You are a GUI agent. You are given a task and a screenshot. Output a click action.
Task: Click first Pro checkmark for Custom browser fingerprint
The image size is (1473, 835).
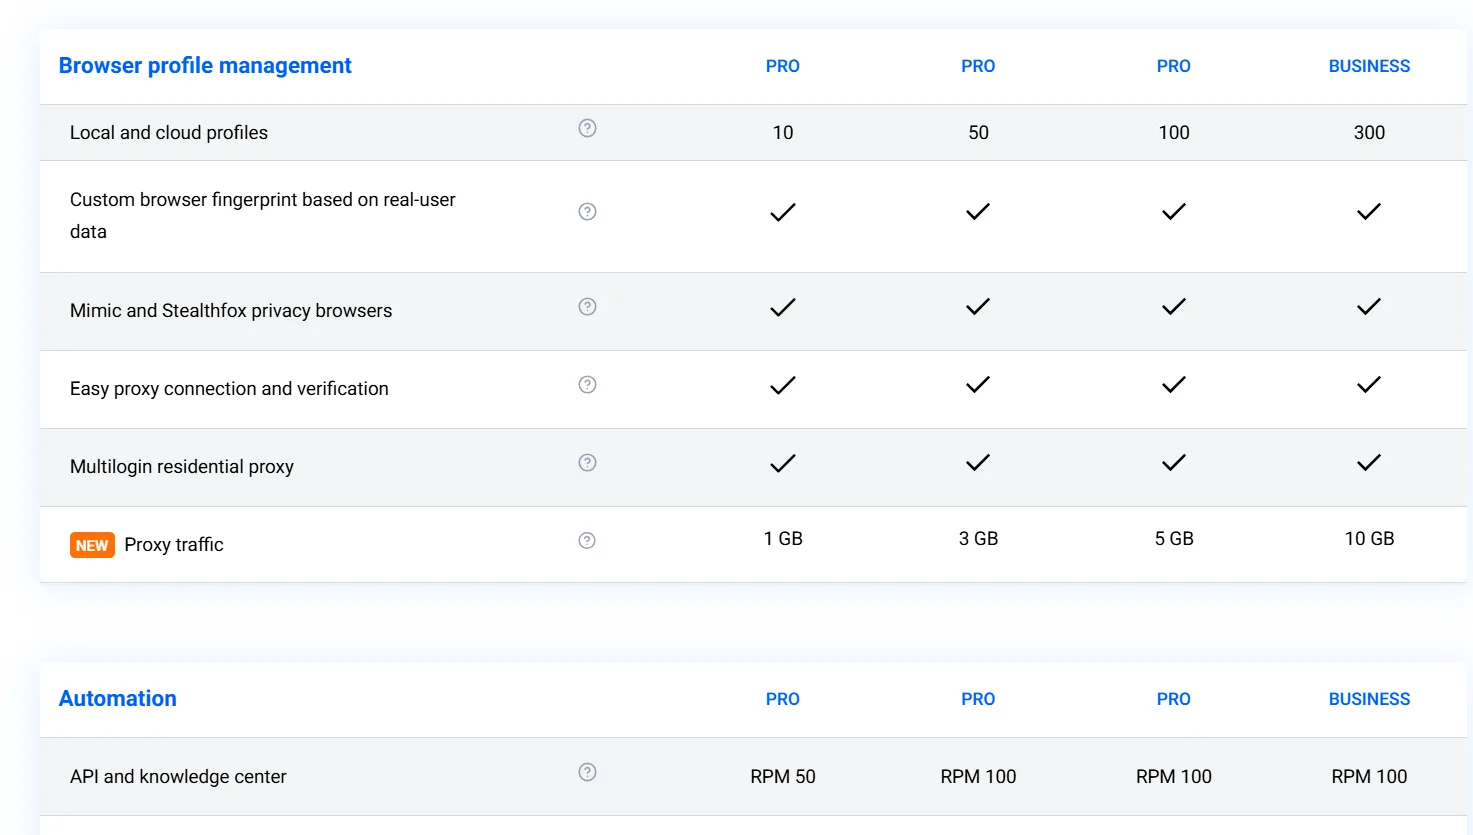pyautogui.click(x=783, y=211)
